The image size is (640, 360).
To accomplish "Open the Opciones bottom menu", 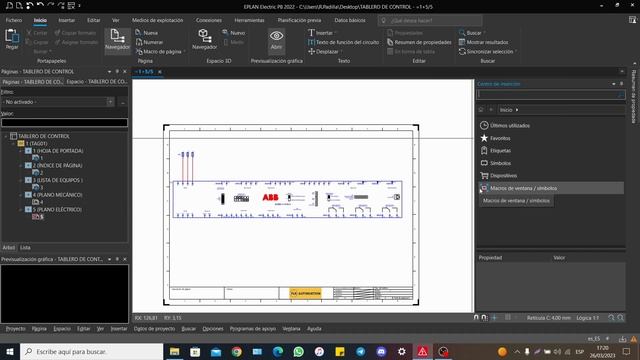I will pos(213,329).
